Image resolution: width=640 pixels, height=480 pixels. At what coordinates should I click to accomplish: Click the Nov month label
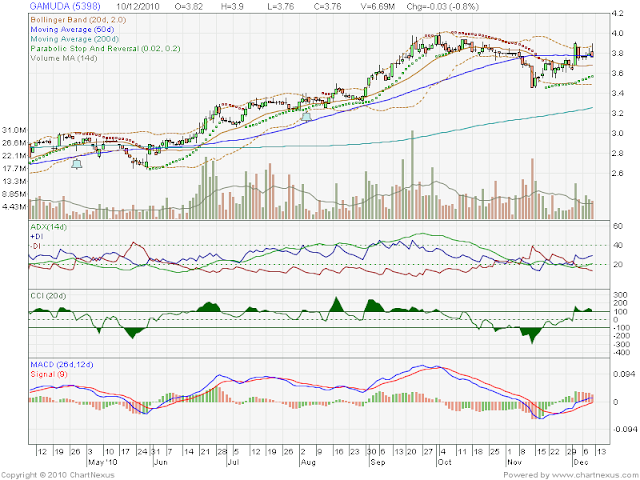(x=514, y=462)
